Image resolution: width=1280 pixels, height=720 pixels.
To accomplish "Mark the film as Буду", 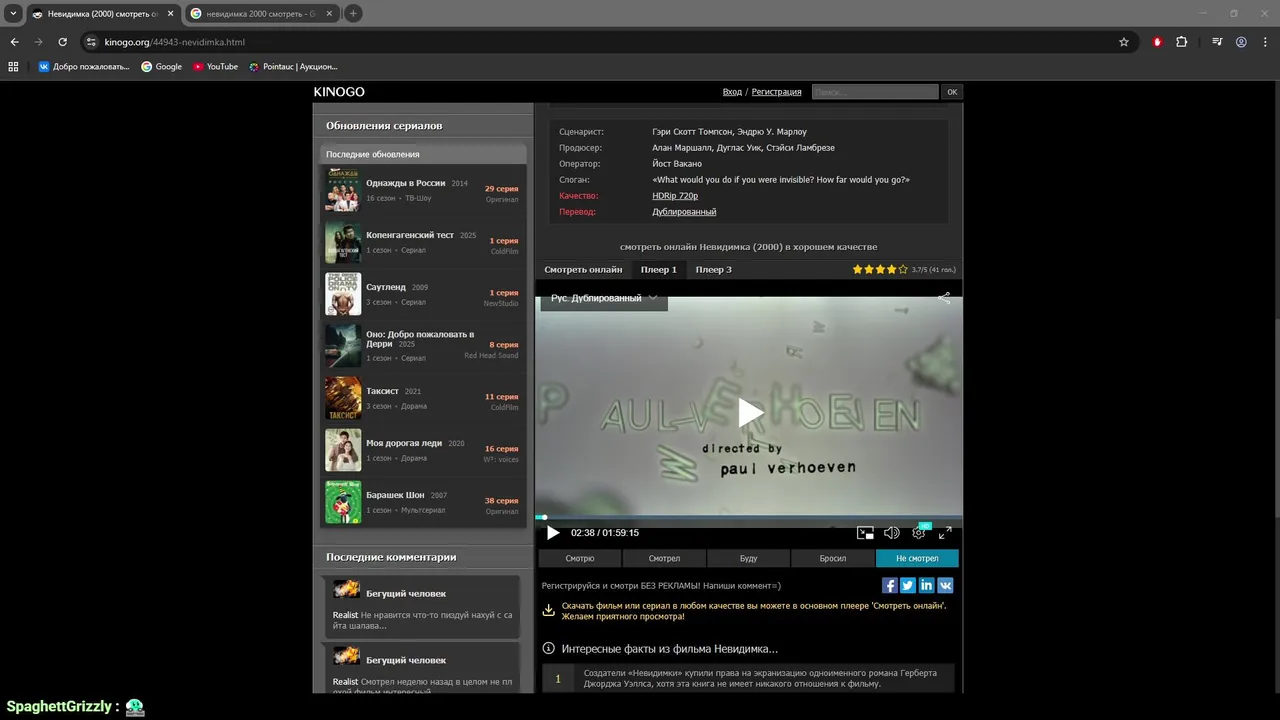I will click(748, 559).
